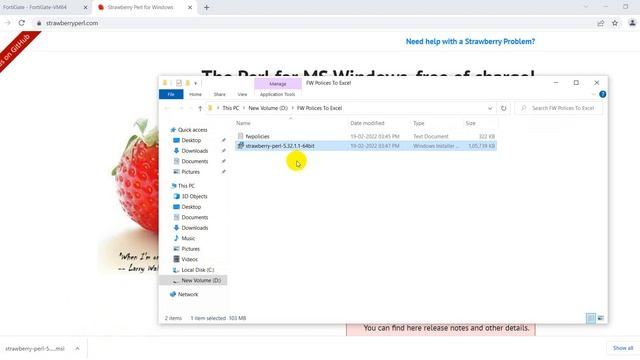Reload the strawberryperl.com page
Image resolution: width=640 pixels, height=360 pixels.
[22, 23]
